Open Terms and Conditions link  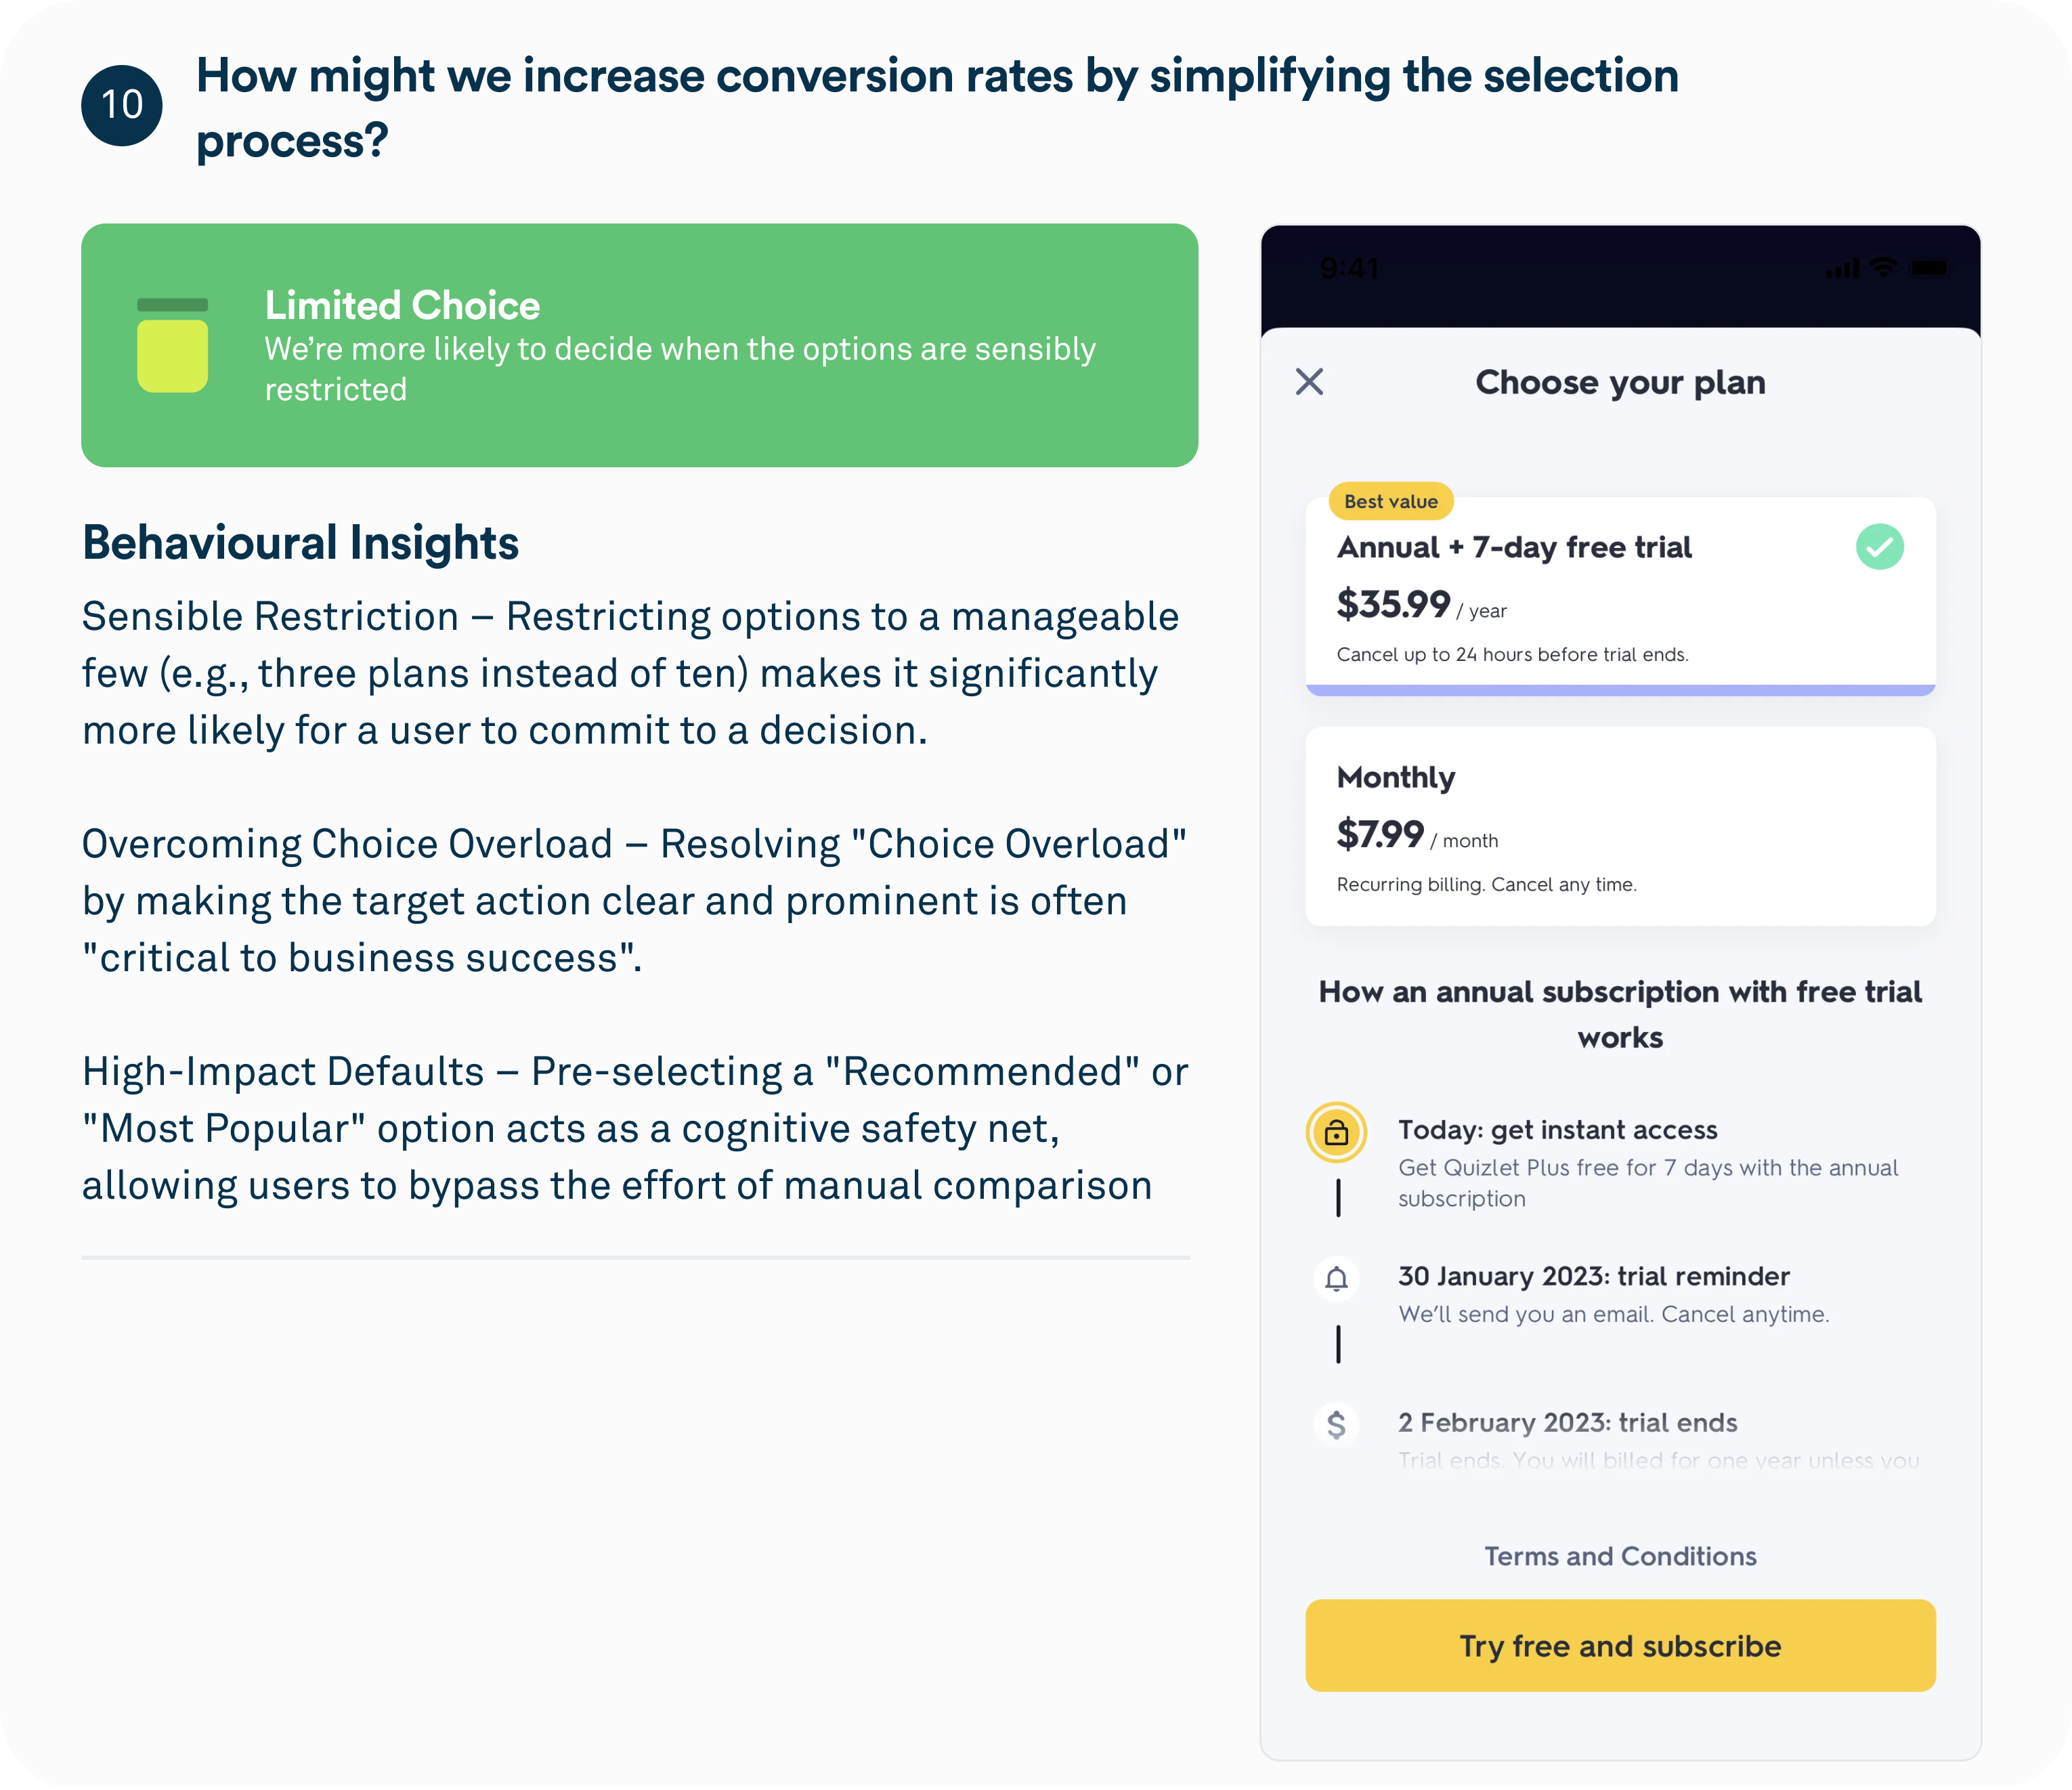click(1620, 1556)
